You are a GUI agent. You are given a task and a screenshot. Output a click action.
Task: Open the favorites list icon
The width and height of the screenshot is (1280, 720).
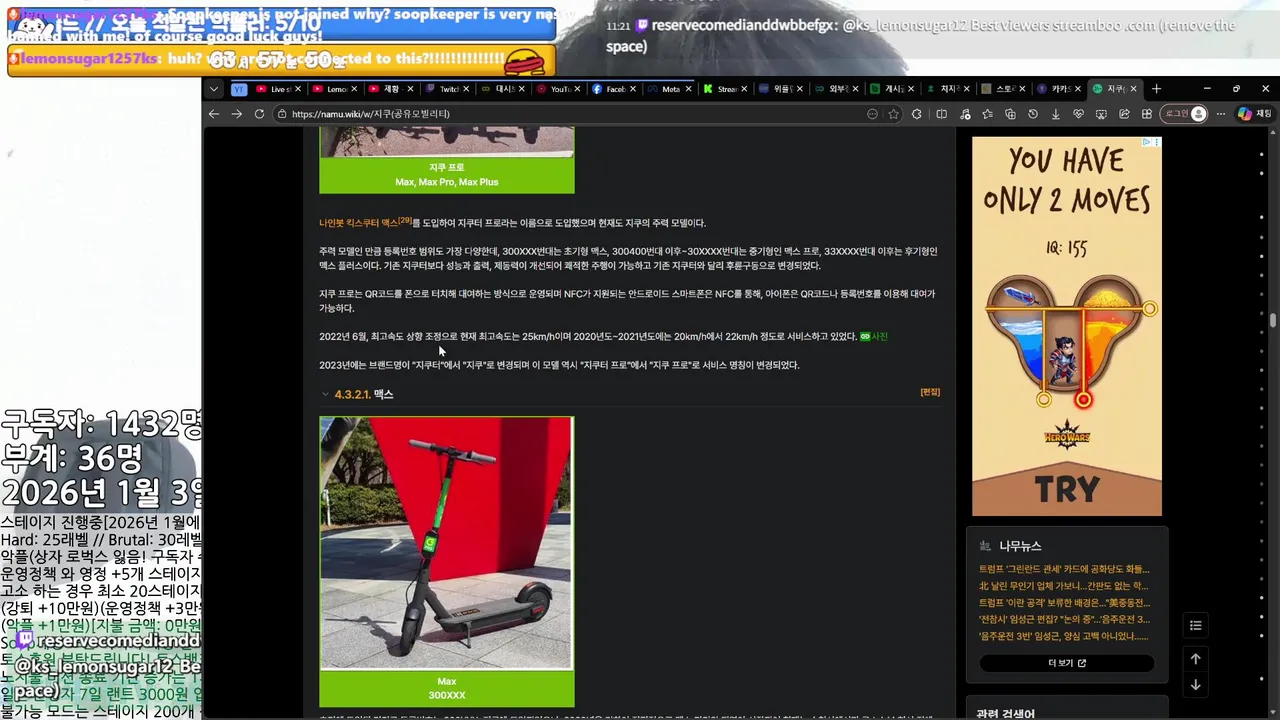tap(987, 114)
